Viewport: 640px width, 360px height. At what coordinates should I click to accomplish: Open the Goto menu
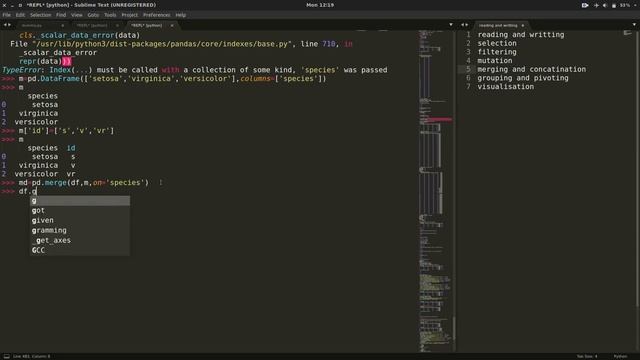point(93,15)
